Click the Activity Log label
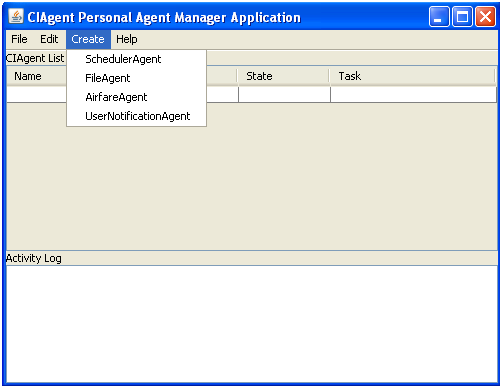 [34, 258]
